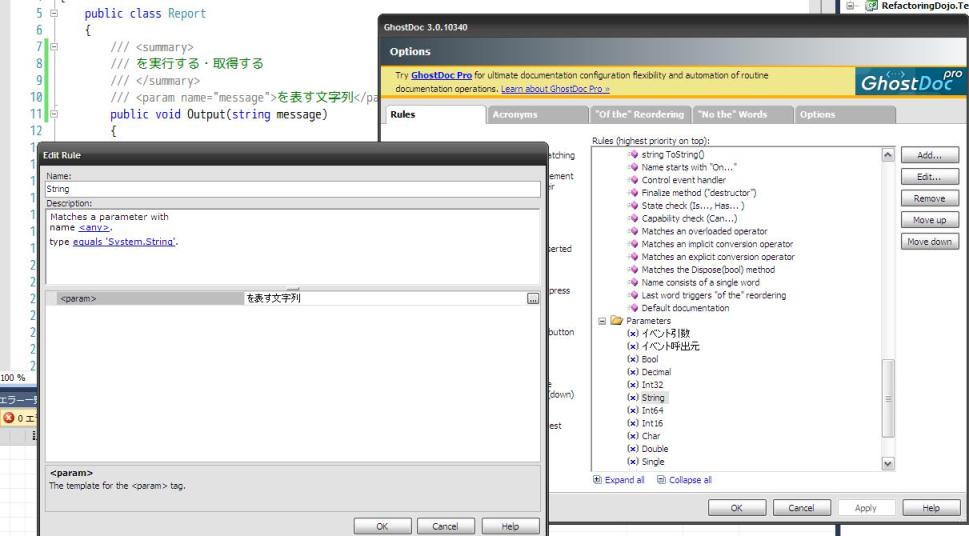Click the (x) icon next to Decimal
Viewport: 969px width, 536px height.
pyautogui.click(x=633, y=372)
